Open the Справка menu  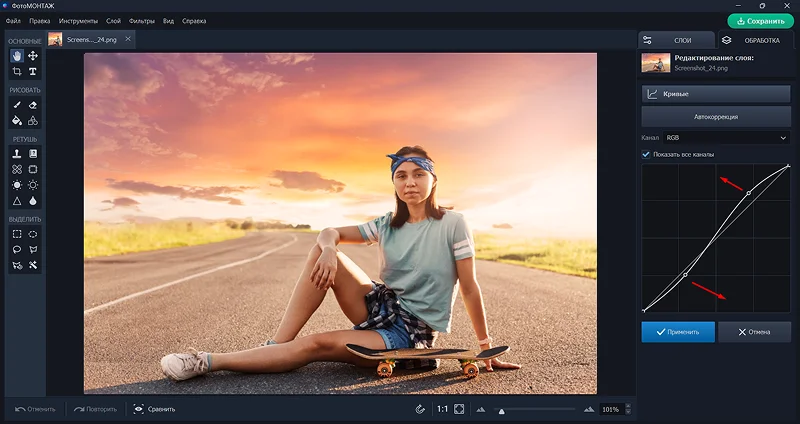pos(194,21)
